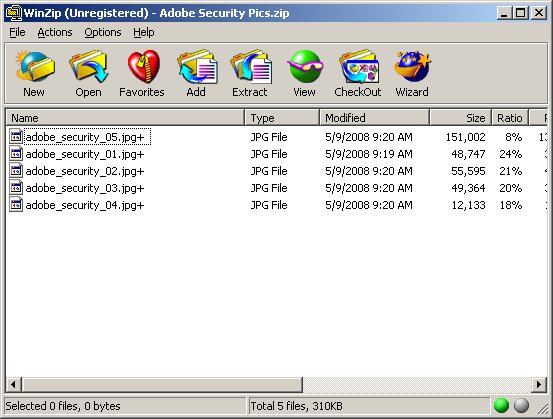Image resolution: width=553 pixels, height=419 pixels.
Task: Sort by the Modified column header
Action: click(375, 117)
